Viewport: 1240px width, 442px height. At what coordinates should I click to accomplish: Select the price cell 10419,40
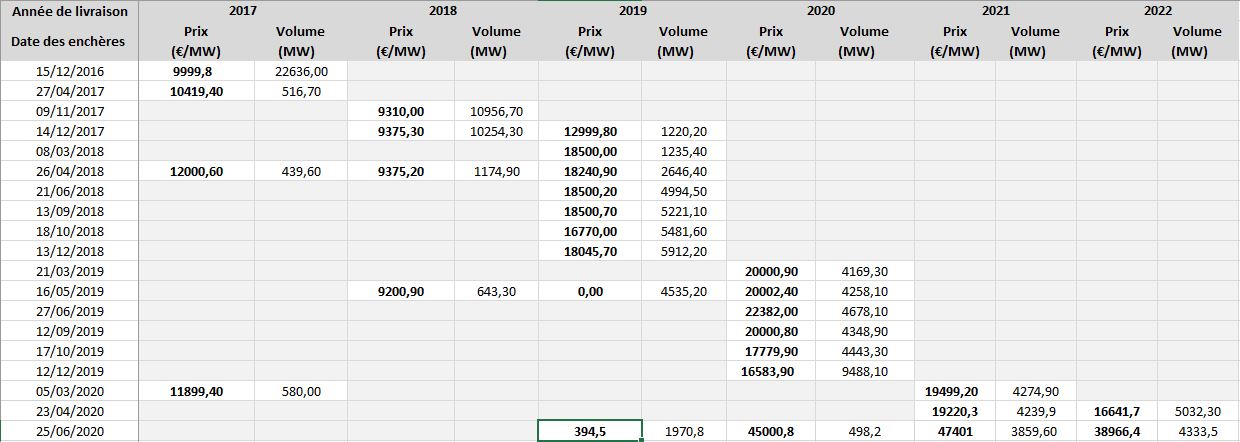tap(197, 91)
